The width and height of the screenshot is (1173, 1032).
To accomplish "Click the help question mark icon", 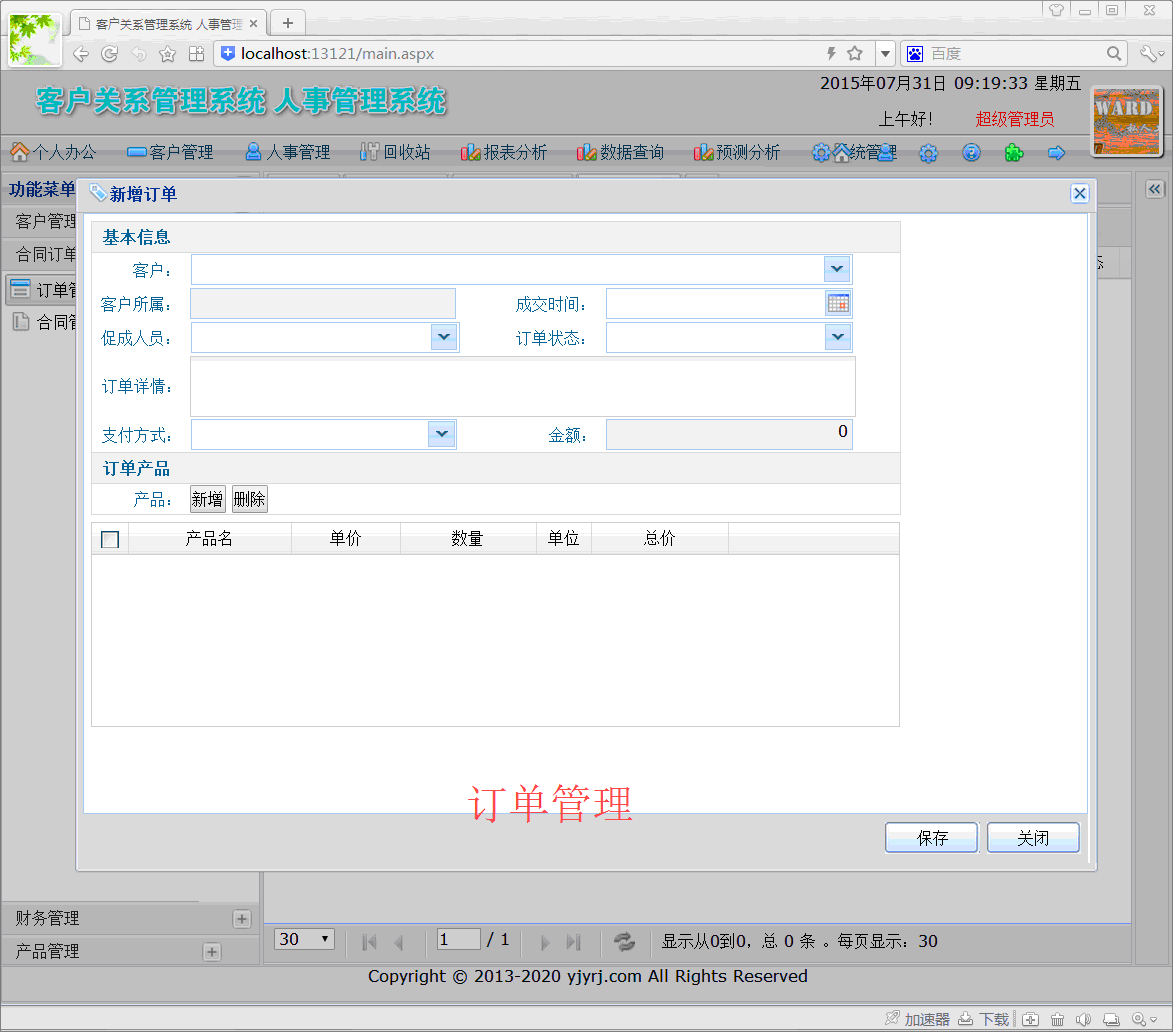I will pyautogui.click(x=971, y=153).
